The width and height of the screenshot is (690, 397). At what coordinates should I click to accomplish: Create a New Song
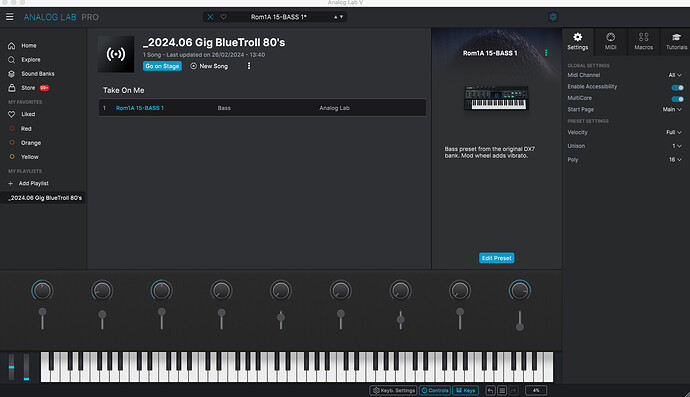click(209, 66)
